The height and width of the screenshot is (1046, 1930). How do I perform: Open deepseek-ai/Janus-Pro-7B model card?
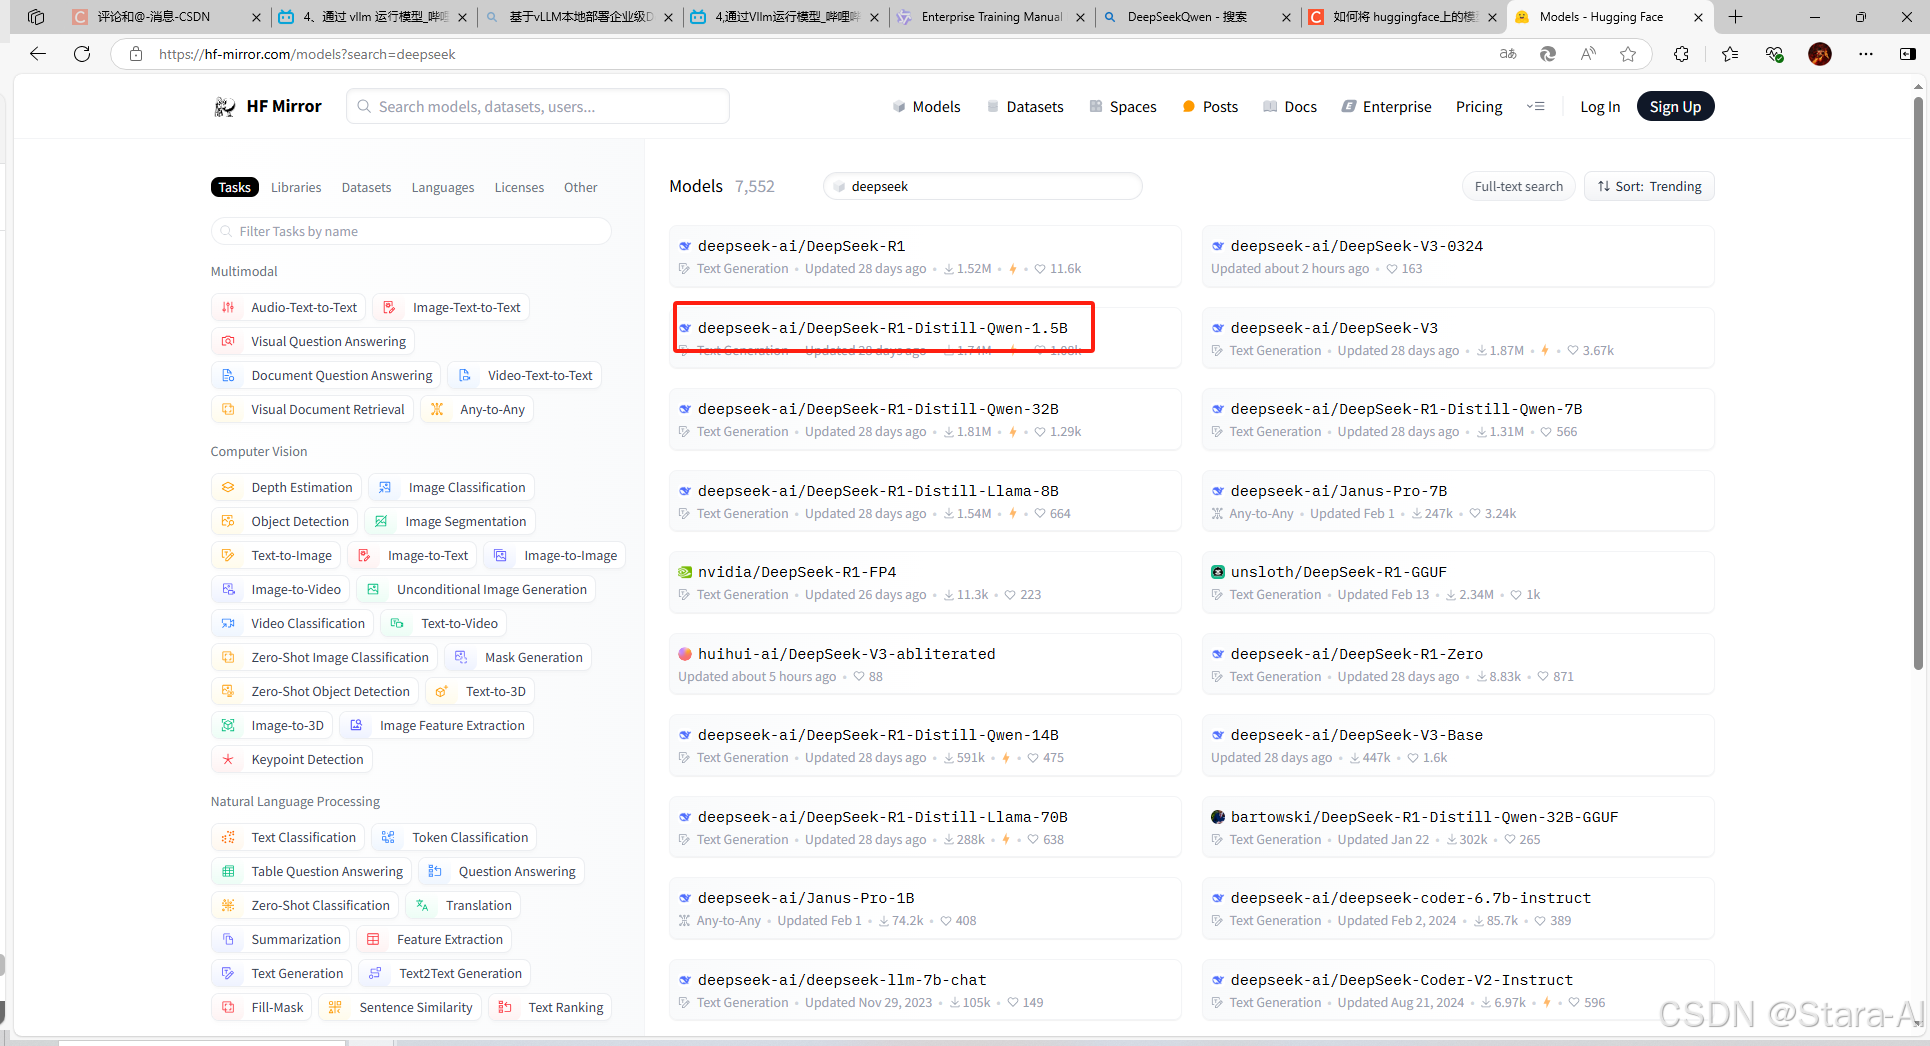tap(1458, 501)
